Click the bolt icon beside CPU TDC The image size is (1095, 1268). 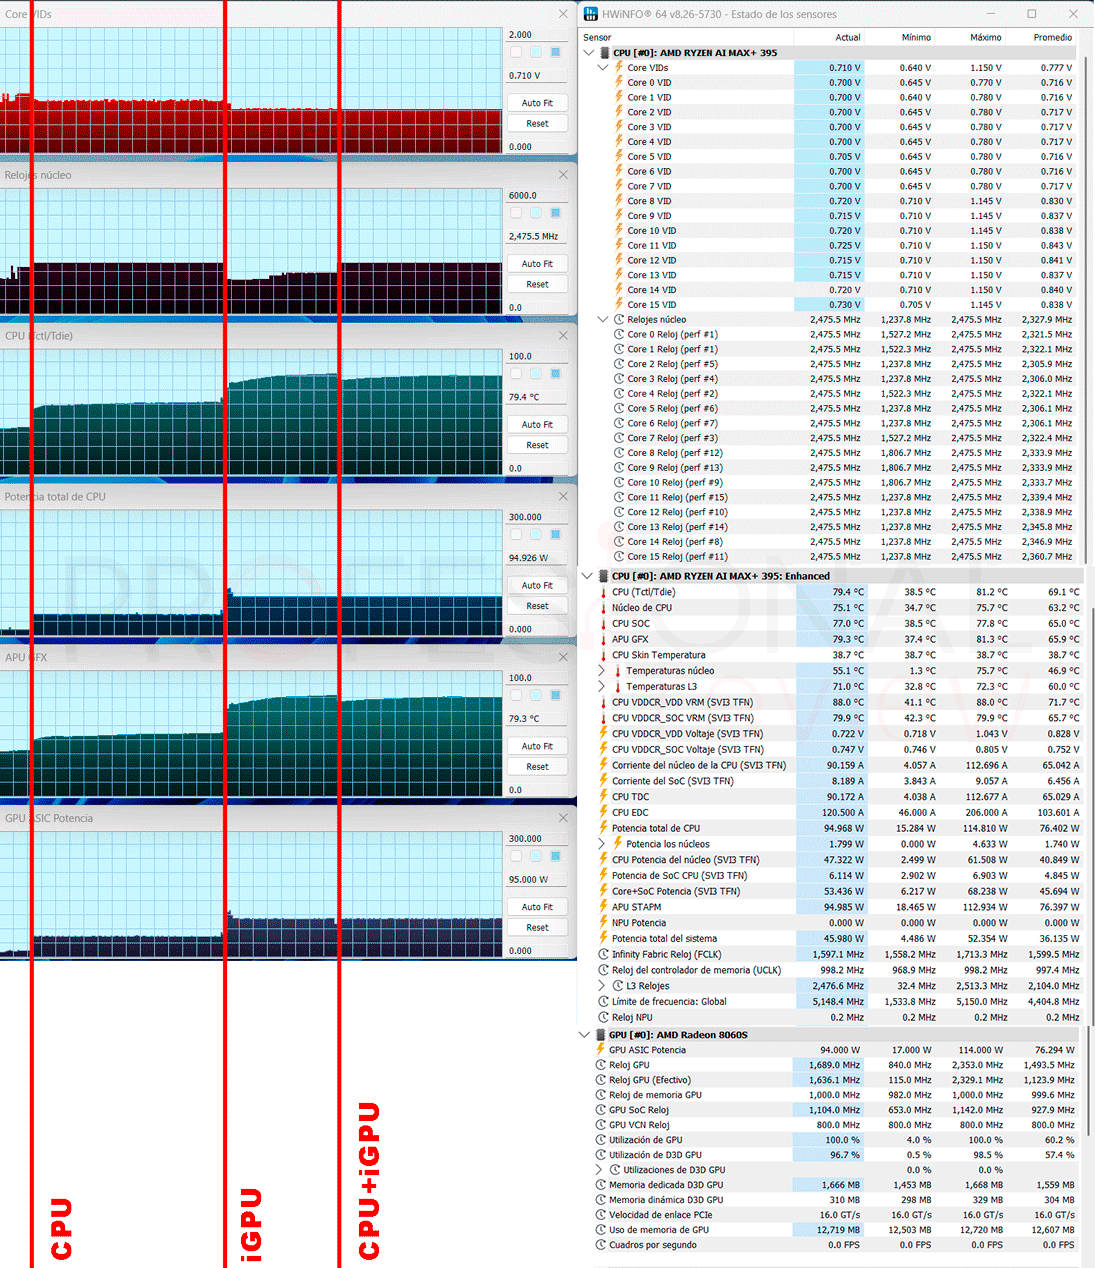coord(603,796)
